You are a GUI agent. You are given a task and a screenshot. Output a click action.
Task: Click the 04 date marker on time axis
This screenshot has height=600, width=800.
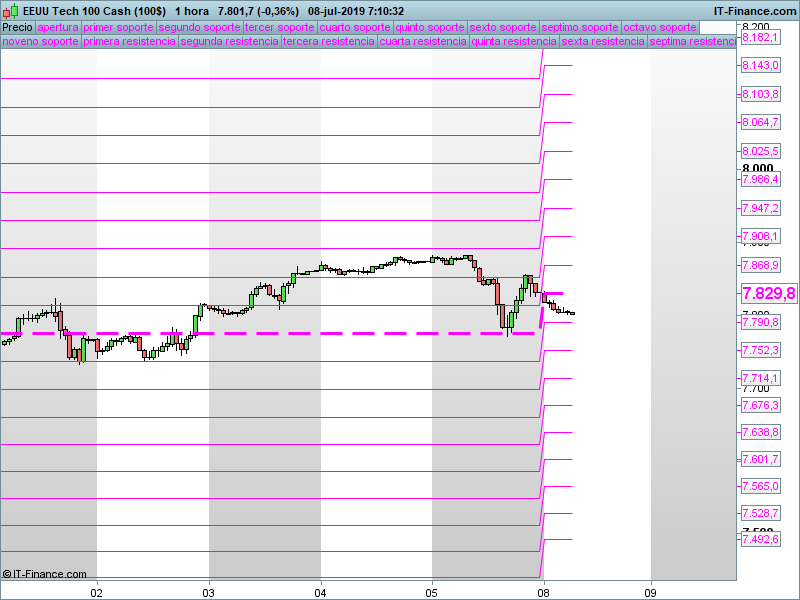320,593
